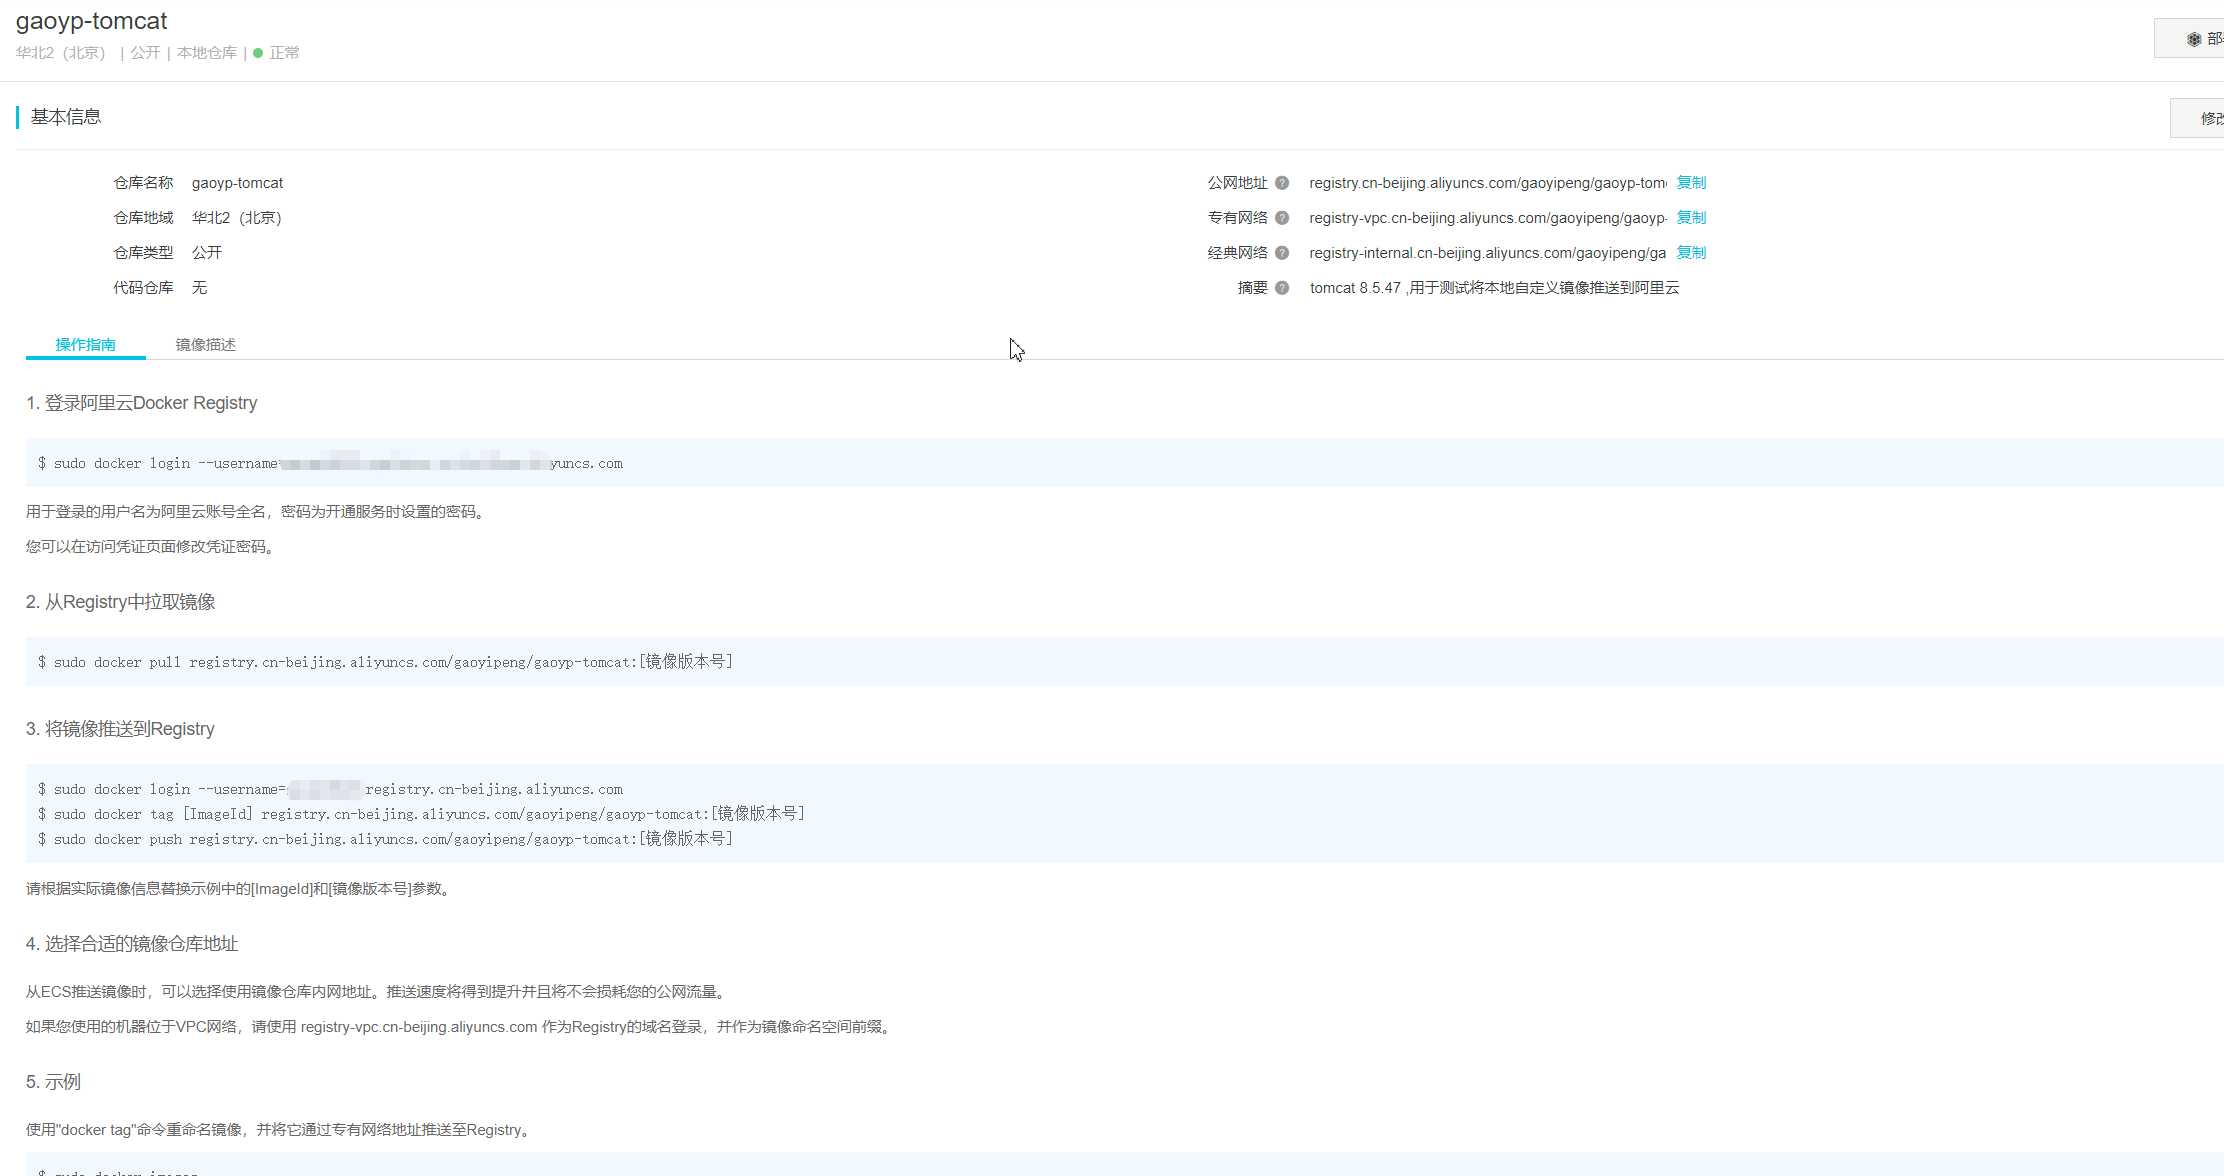Select the 操作指南 tab
Viewport: 2224px width, 1176px height.
click(85, 344)
